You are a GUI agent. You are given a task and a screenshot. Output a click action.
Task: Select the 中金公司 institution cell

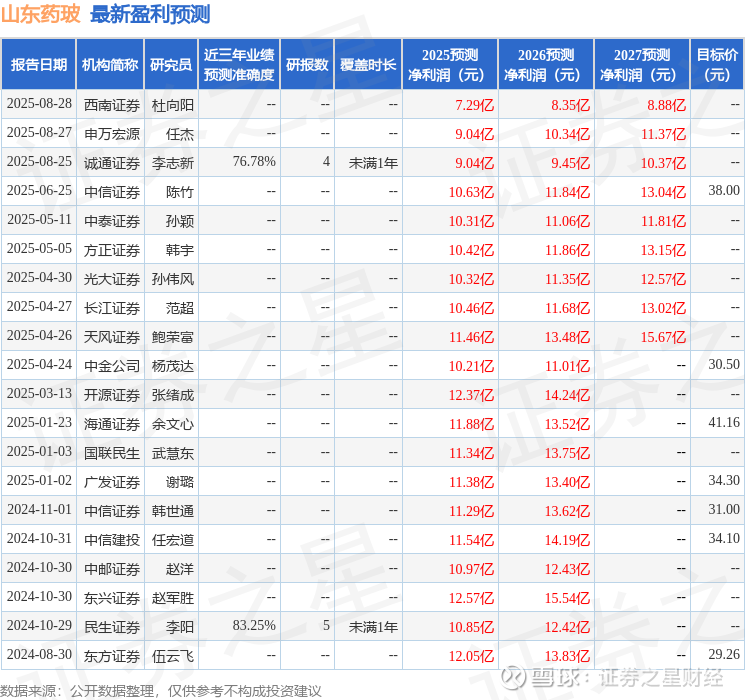(112, 366)
